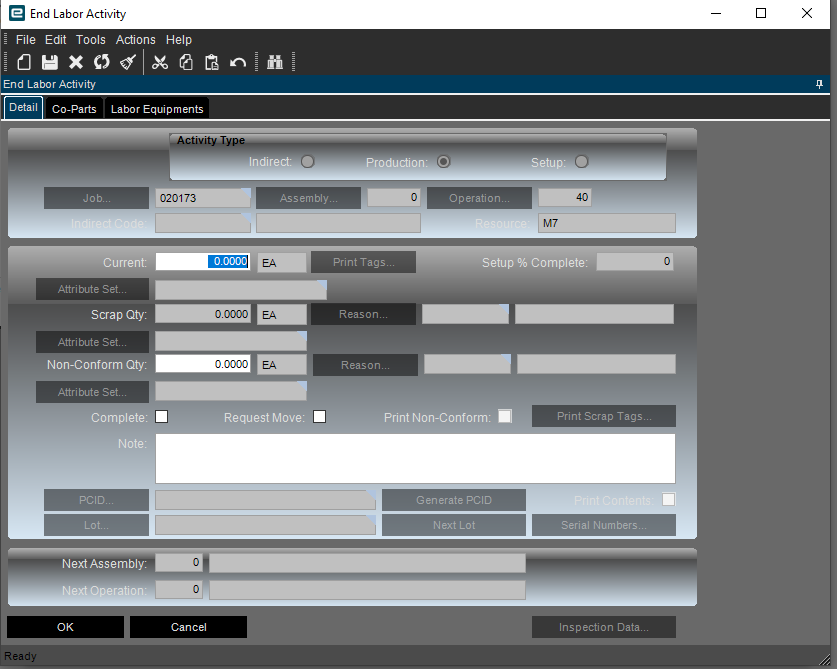837x669 pixels.
Task: Click the binoculars Search icon
Action: (275, 62)
